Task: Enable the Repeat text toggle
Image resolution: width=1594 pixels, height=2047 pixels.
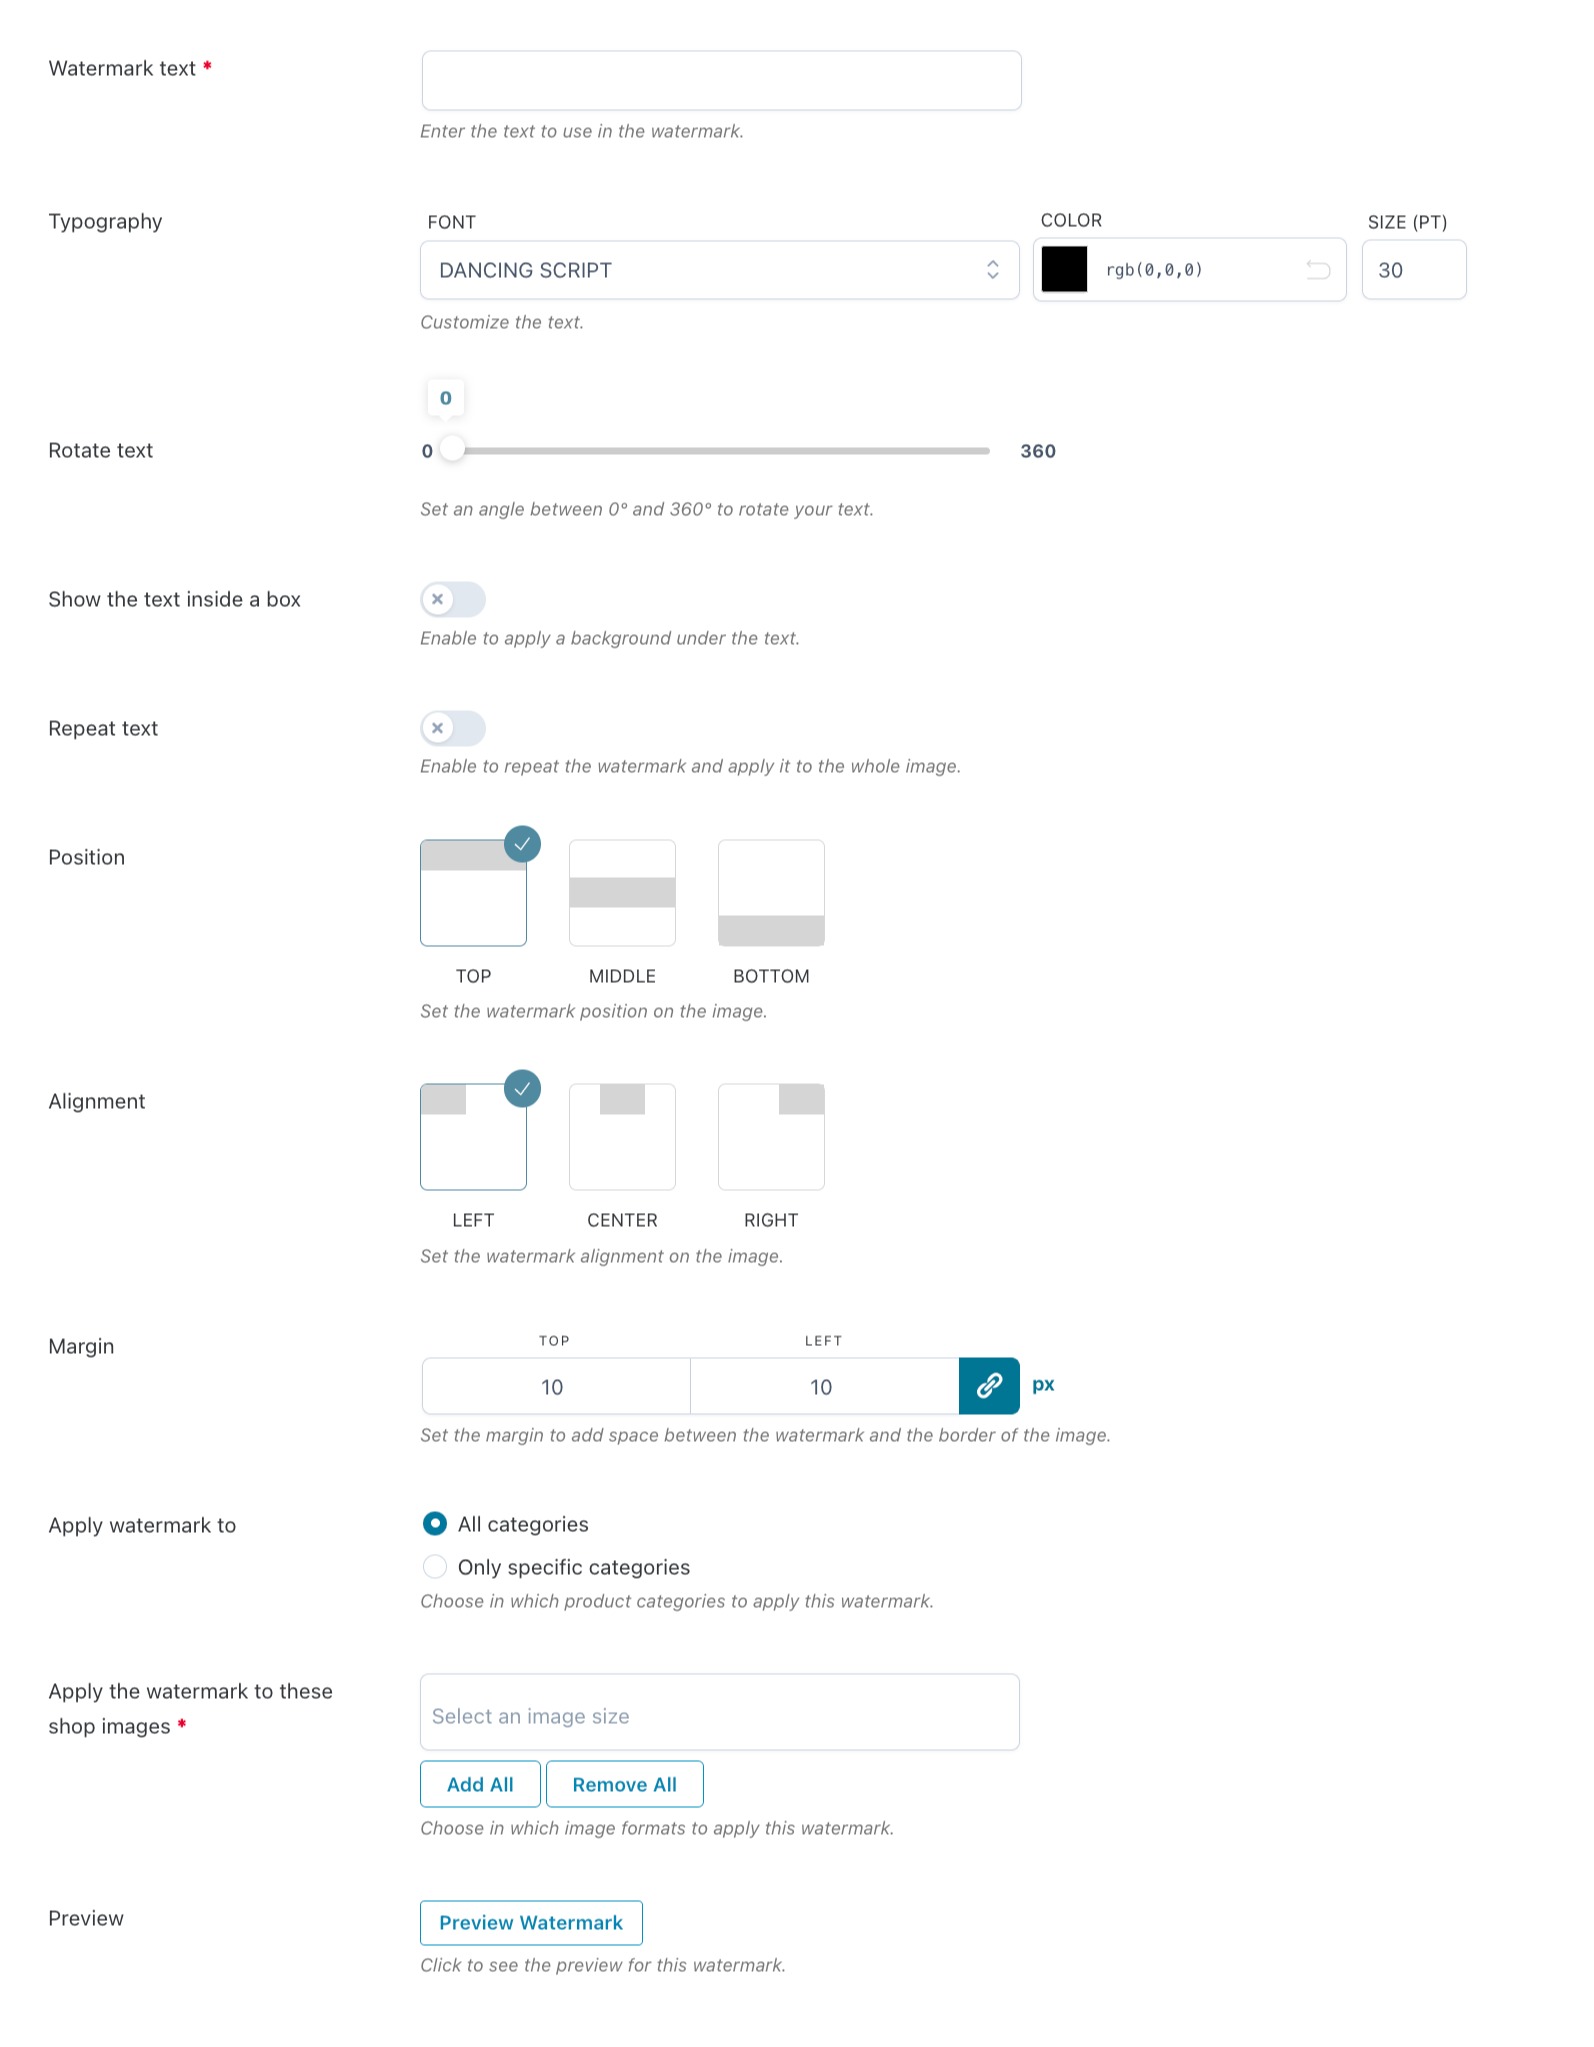Action: tap(453, 728)
